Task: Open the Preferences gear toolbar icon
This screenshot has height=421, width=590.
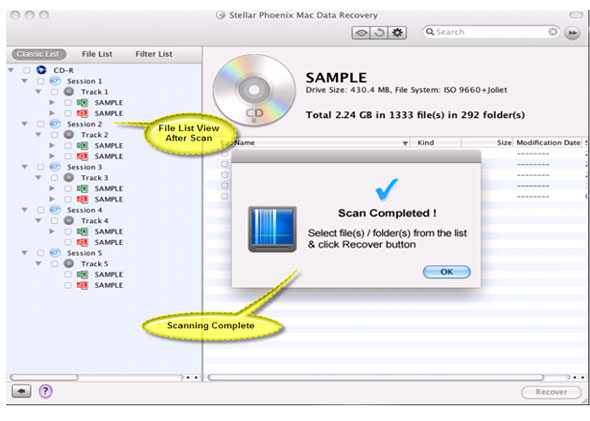Action: coord(397,33)
